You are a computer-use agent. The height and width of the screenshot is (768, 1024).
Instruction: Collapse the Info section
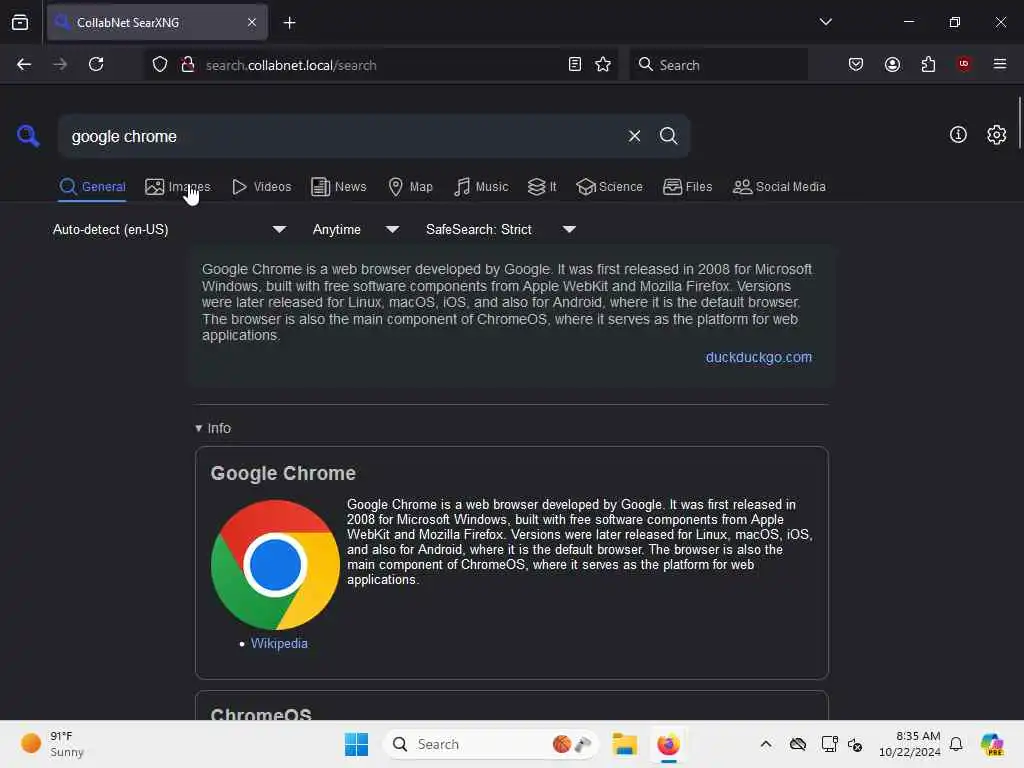tap(213, 428)
